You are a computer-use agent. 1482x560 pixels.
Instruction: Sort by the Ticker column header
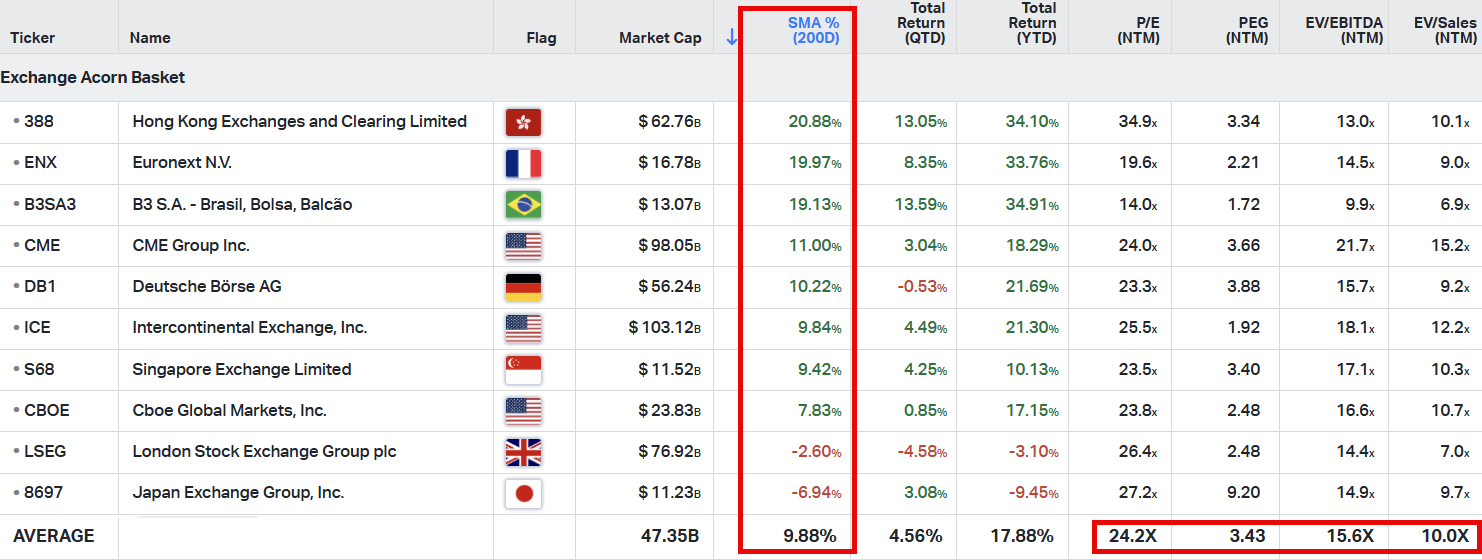click(33, 38)
